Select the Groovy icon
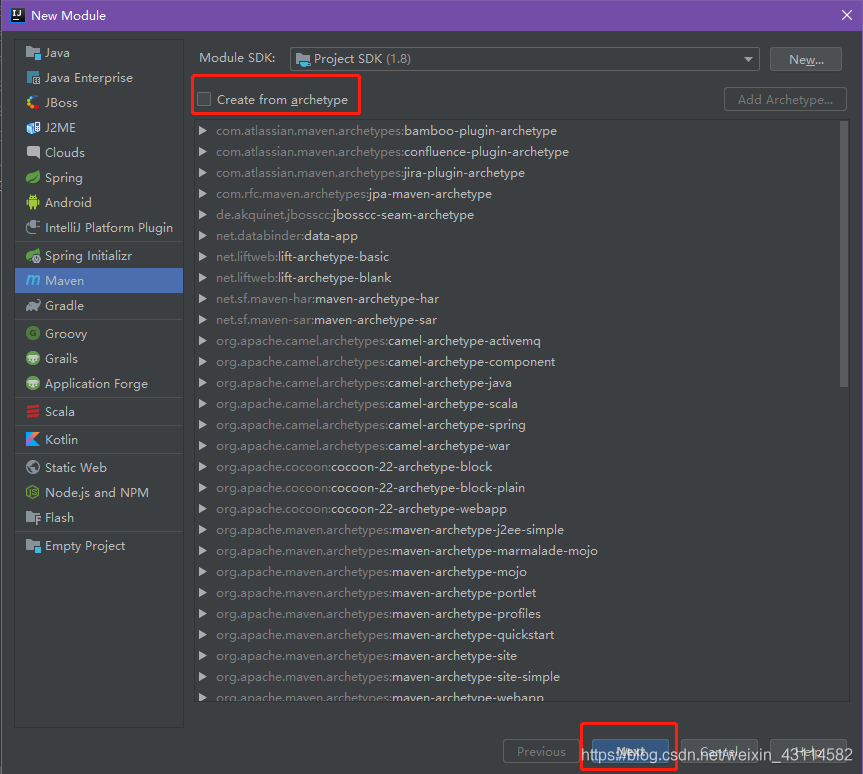The height and width of the screenshot is (774, 863). pyautogui.click(x=33, y=334)
